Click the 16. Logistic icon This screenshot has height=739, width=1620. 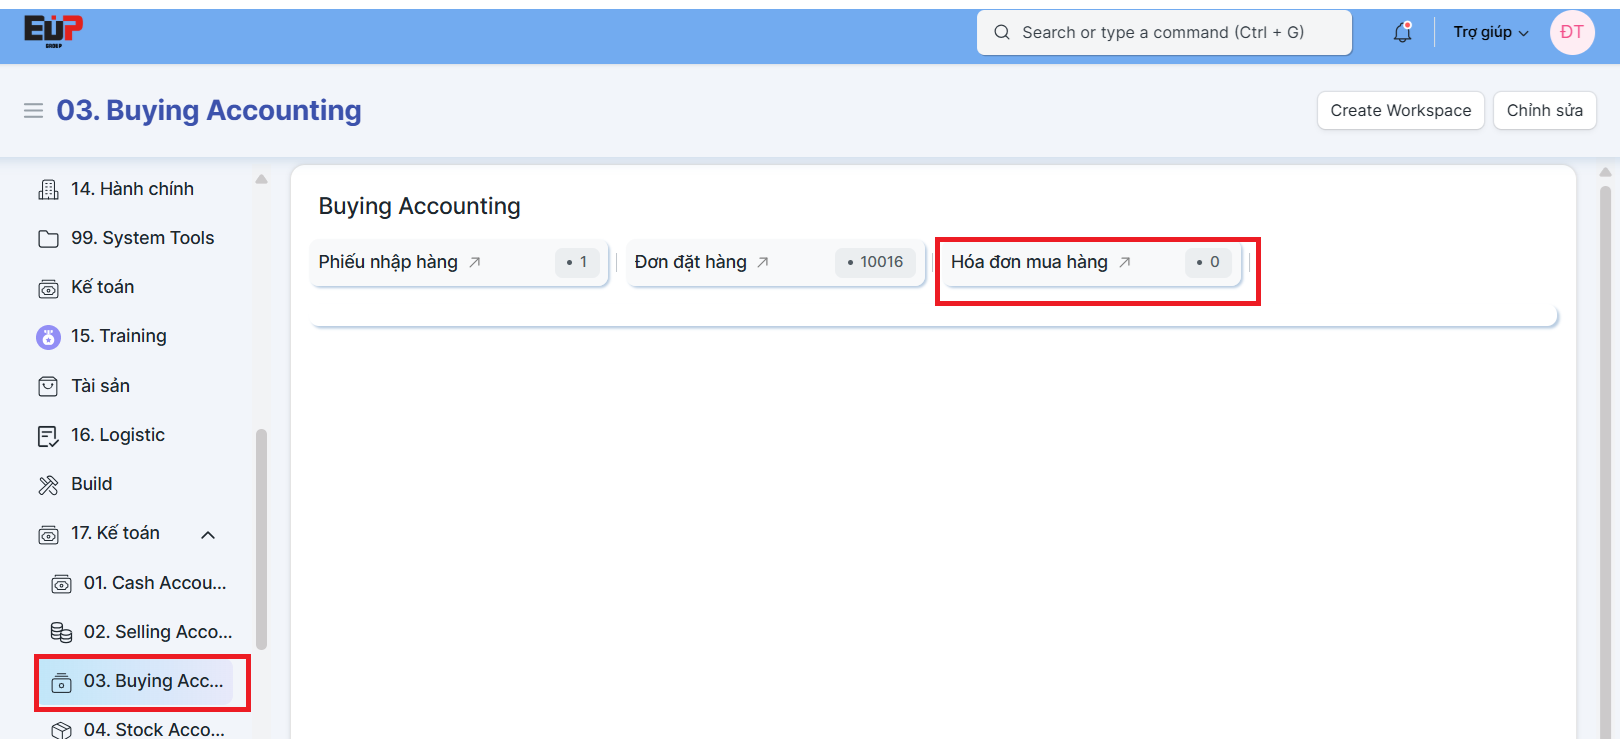coord(48,435)
